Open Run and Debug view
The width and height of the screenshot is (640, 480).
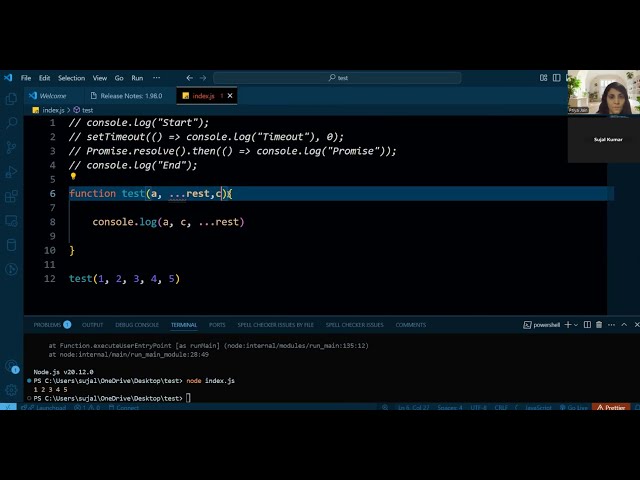click(11, 172)
